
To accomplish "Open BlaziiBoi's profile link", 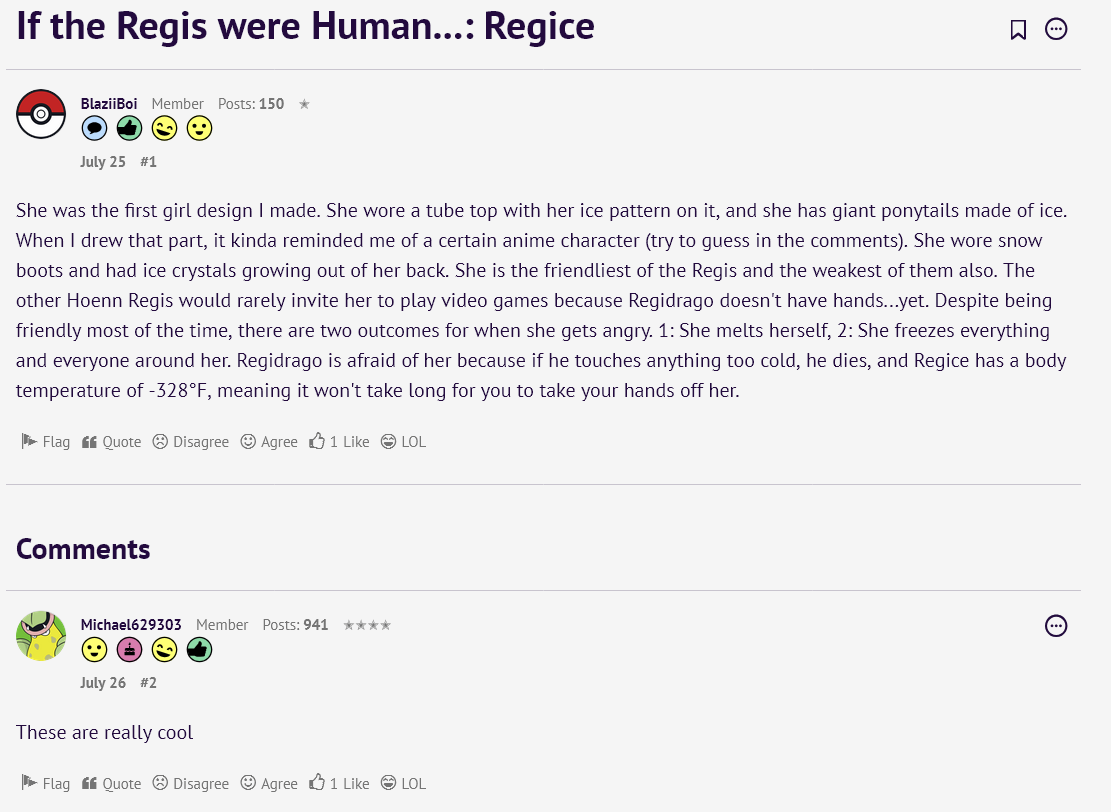I will pos(108,103).
